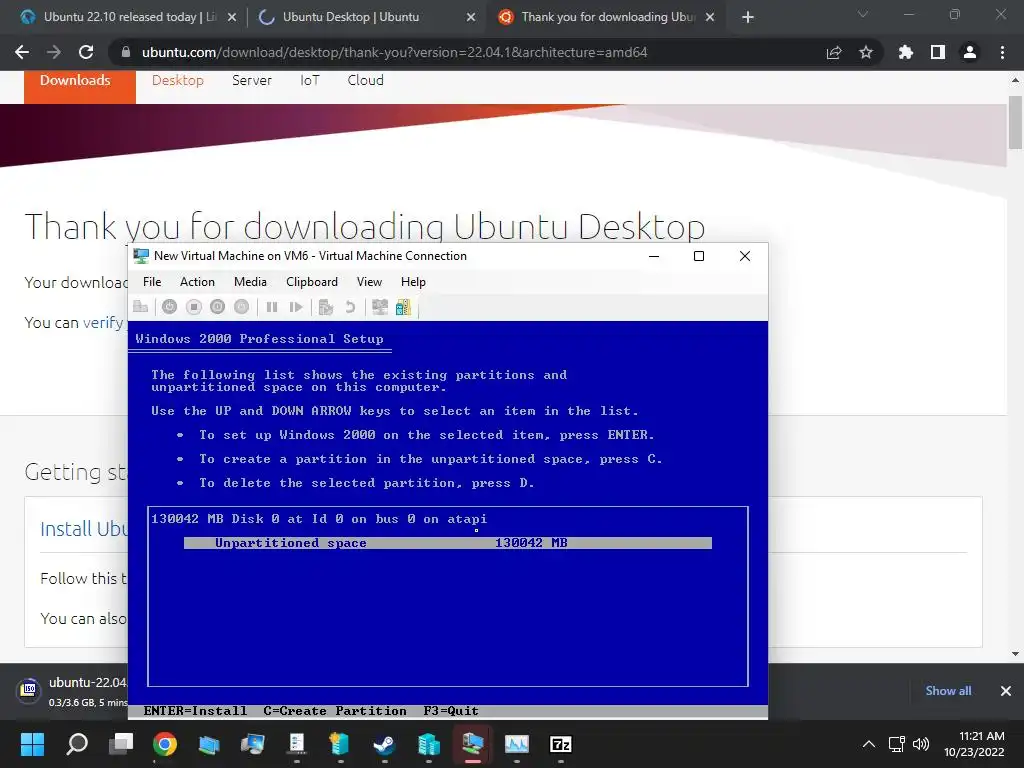The width and height of the screenshot is (1024, 768).
Task: Click the ubuntu.com address bar URL
Action: [394, 52]
